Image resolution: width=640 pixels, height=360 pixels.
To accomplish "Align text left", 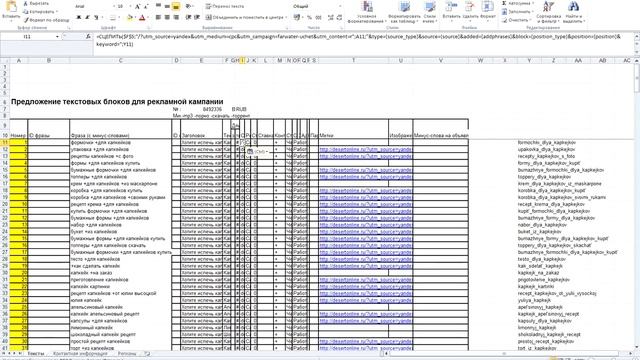I will (158, 18).
